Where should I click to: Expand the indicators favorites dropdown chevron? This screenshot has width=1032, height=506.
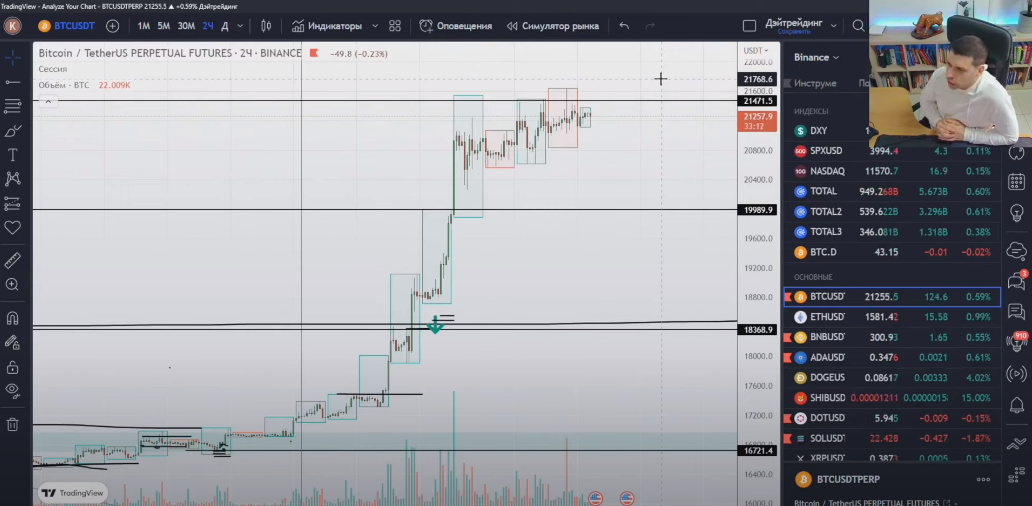pyautogui.click(x=375, y=26)
